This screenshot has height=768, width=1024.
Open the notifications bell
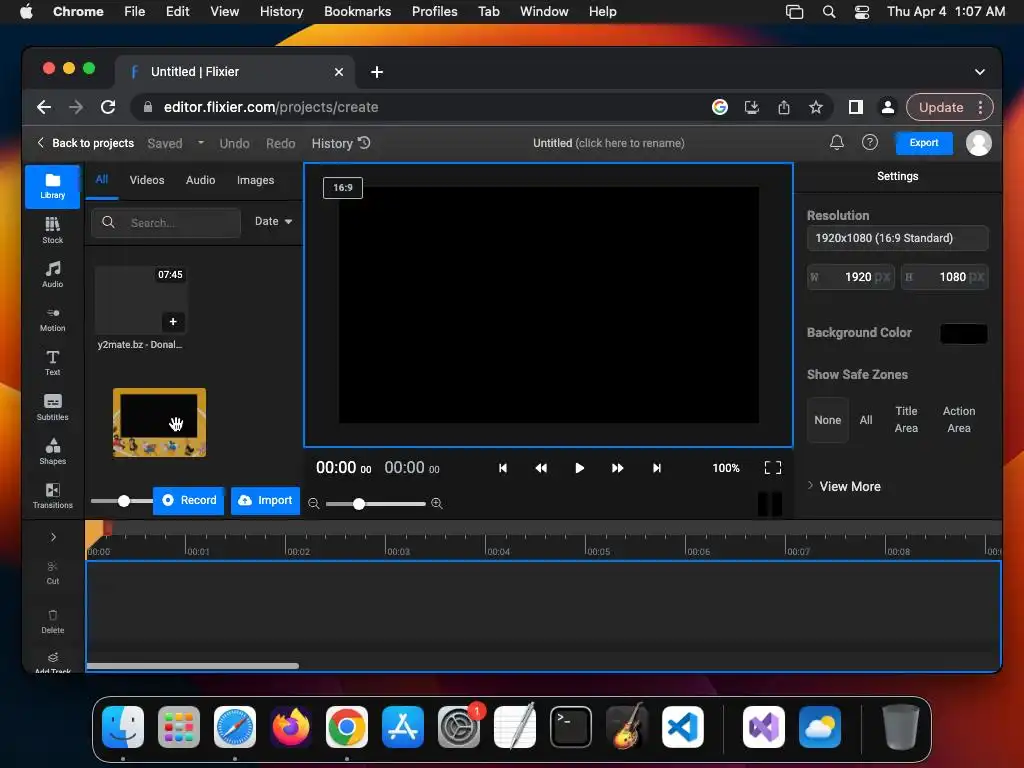837,142
